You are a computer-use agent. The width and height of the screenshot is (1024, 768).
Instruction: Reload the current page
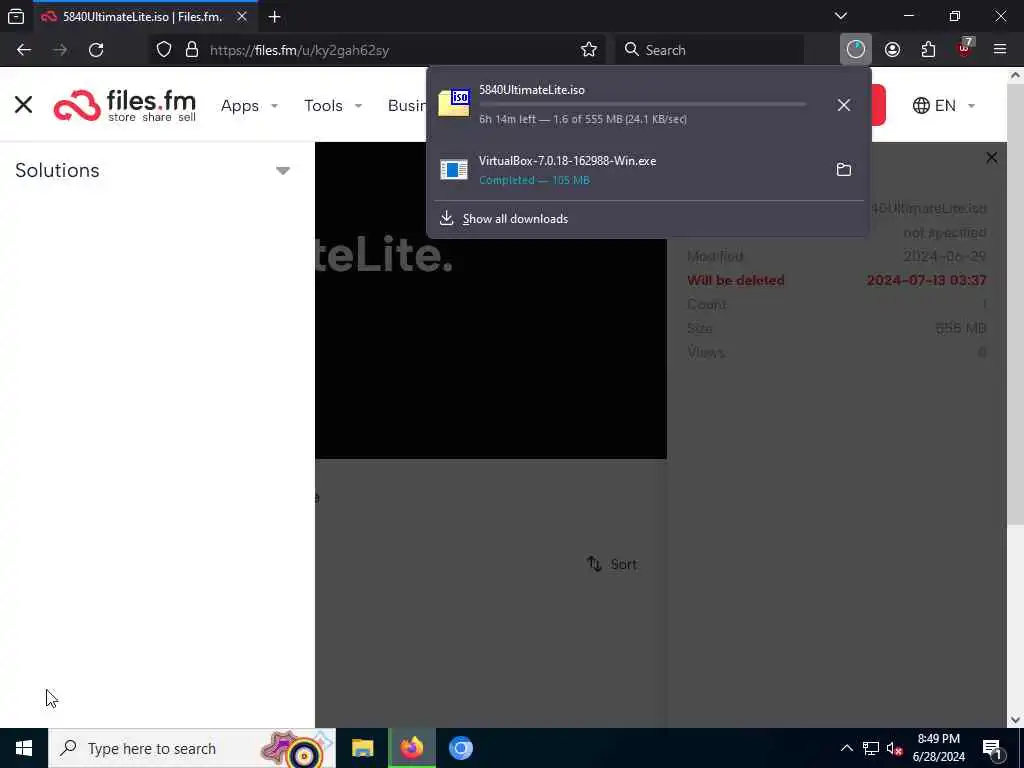(x=96, y=50)
